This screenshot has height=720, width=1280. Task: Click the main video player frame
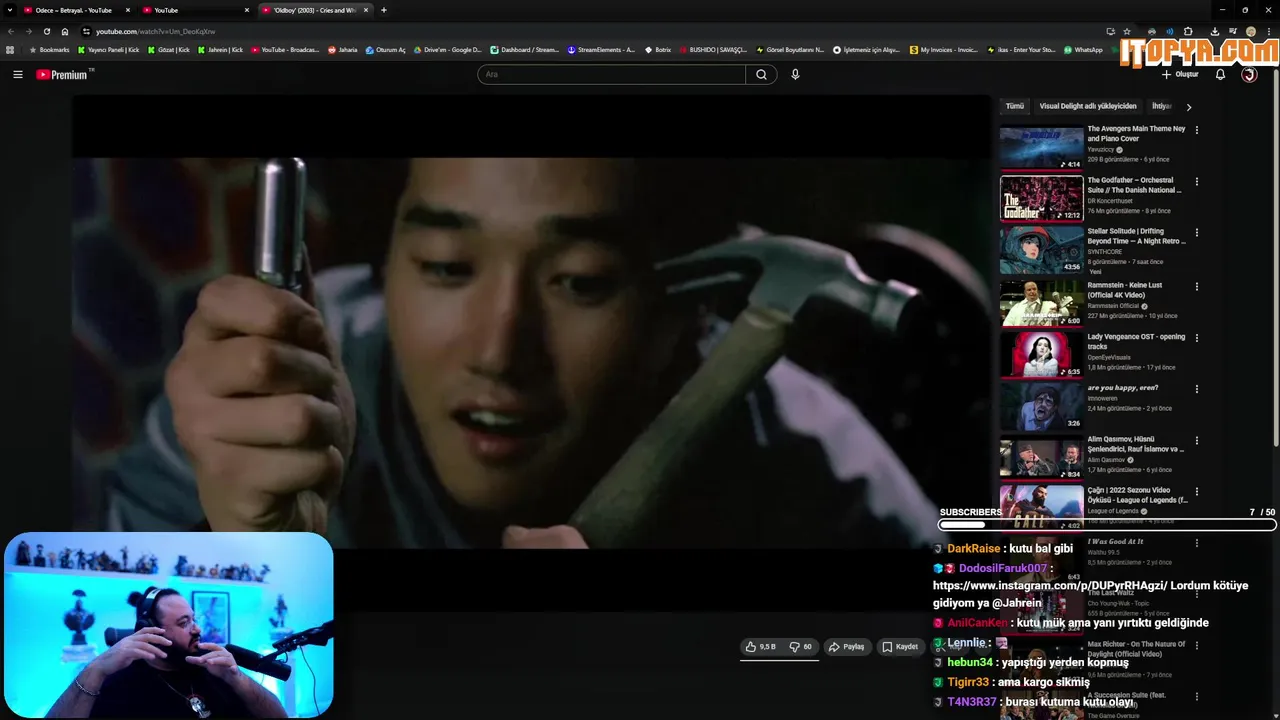tap(532, 352)
